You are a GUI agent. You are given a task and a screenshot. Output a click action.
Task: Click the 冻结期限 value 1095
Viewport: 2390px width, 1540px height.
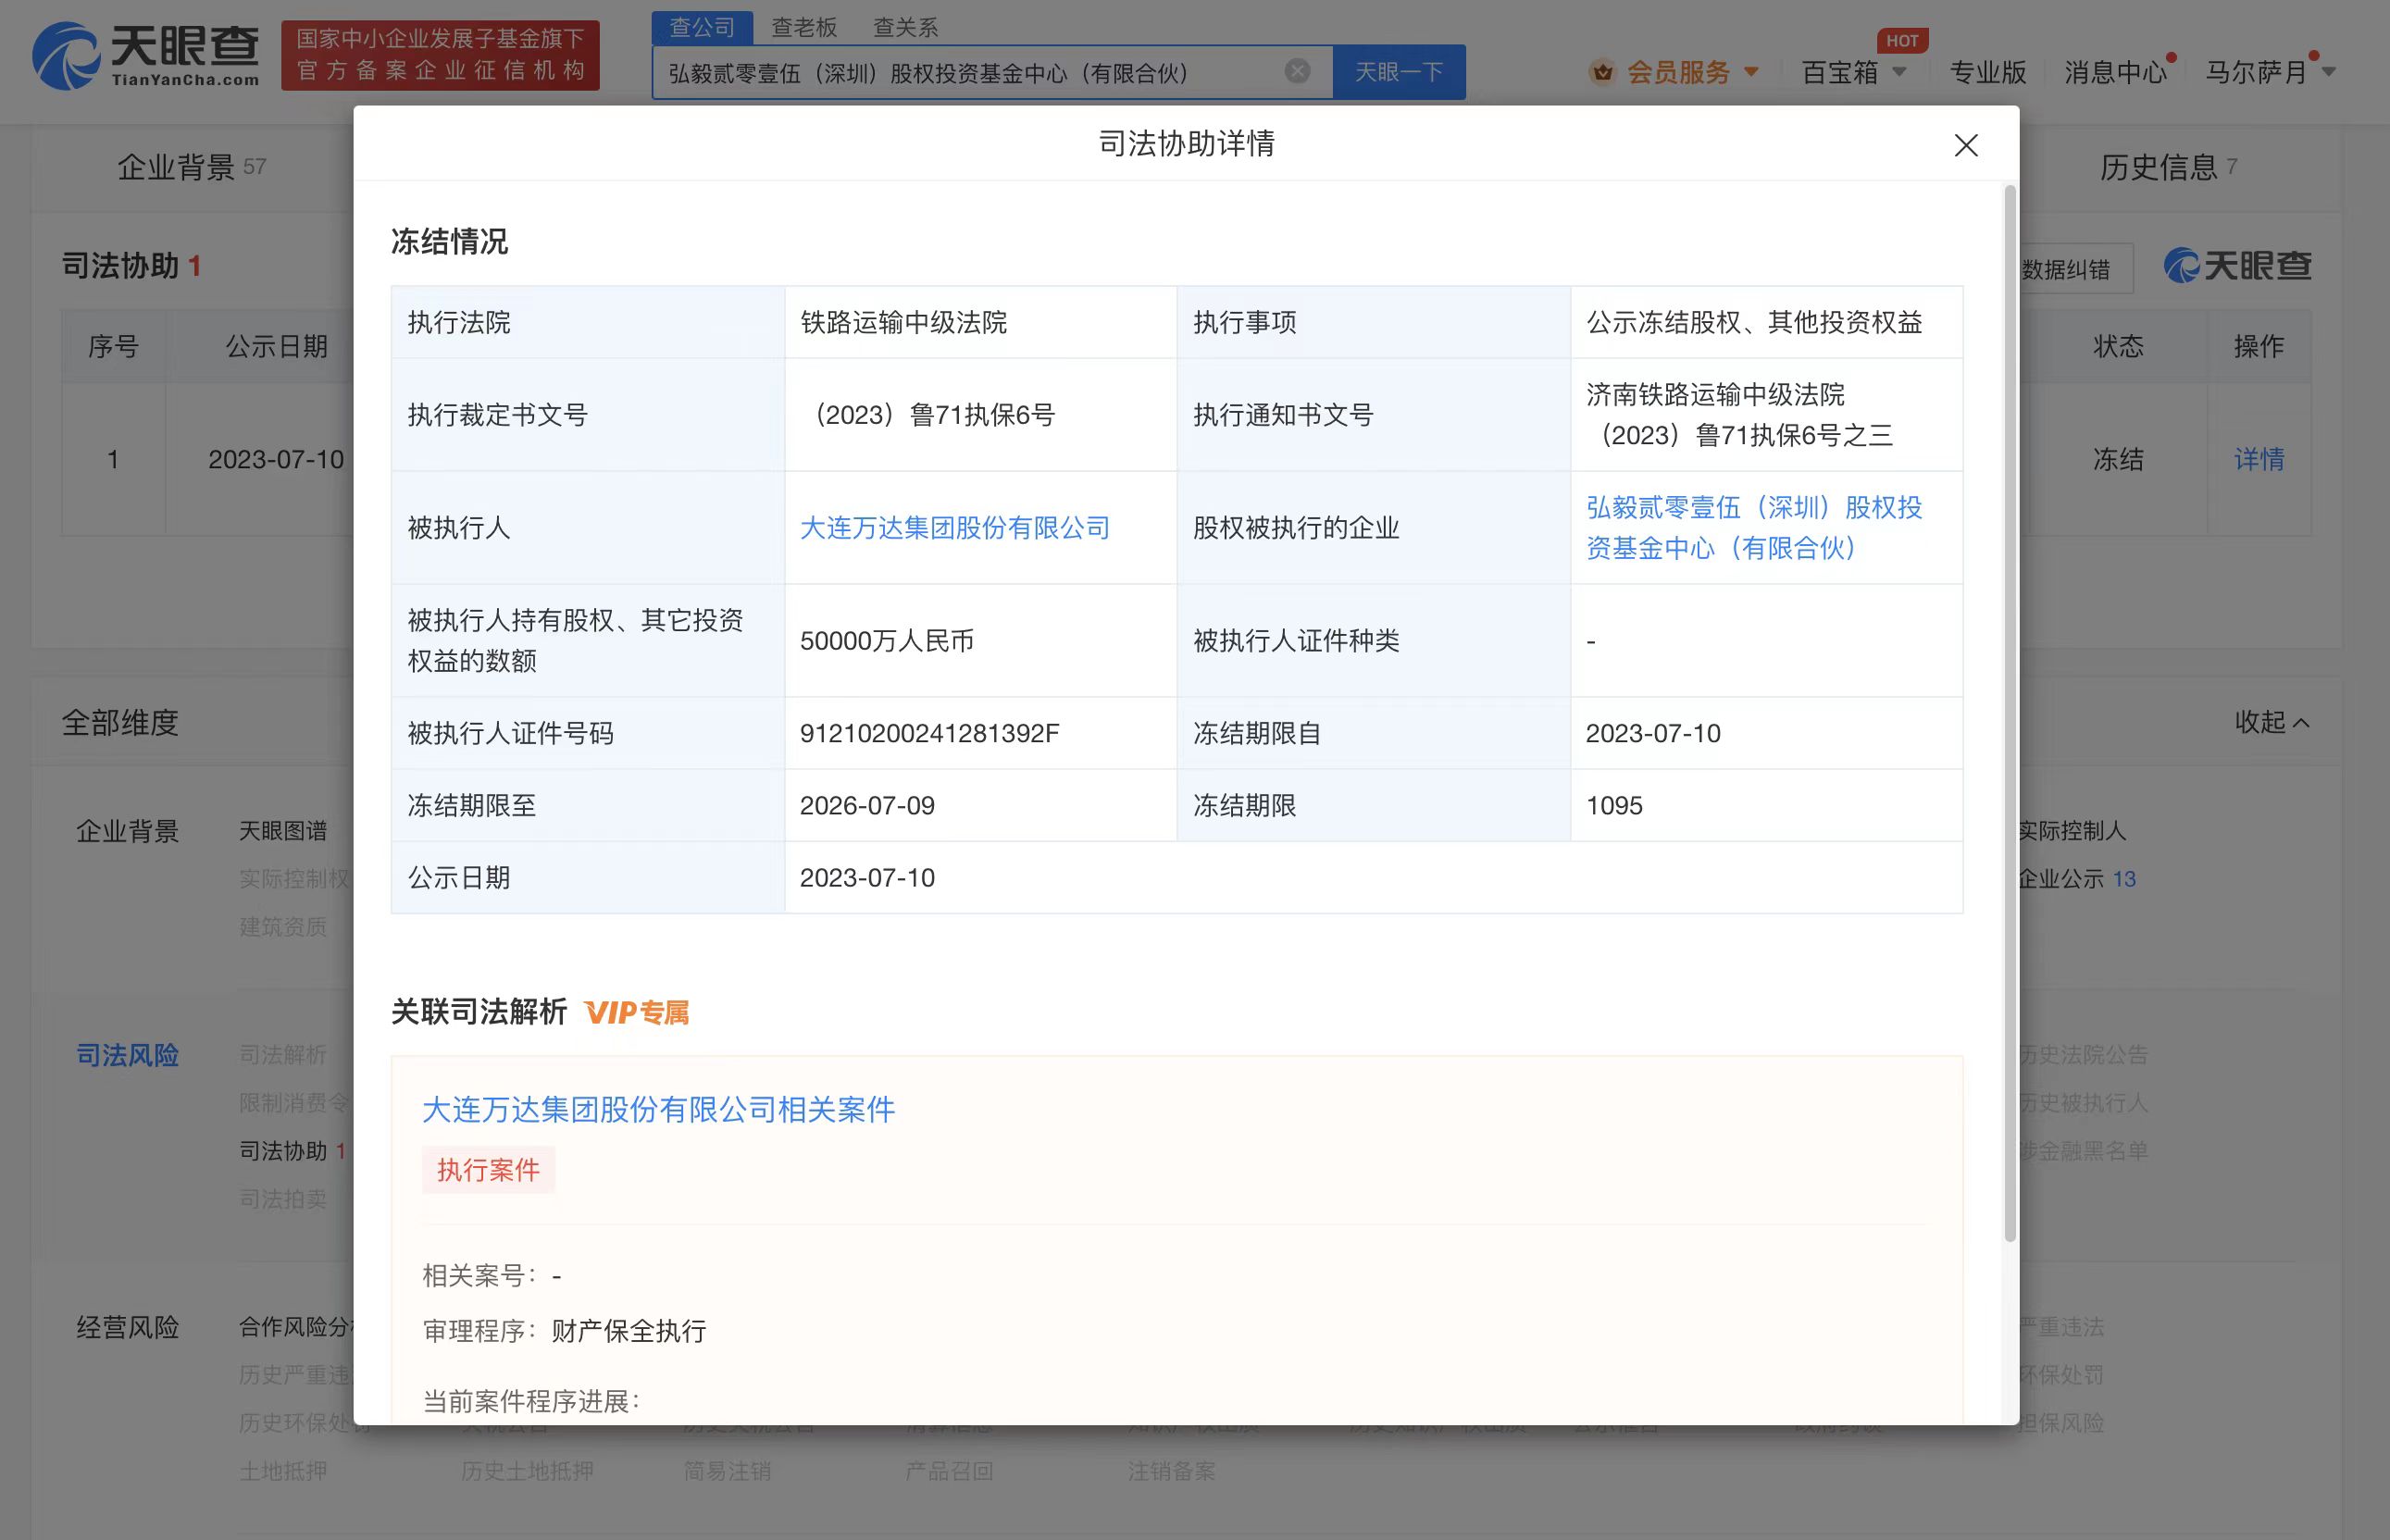[x=1614, y=806]
